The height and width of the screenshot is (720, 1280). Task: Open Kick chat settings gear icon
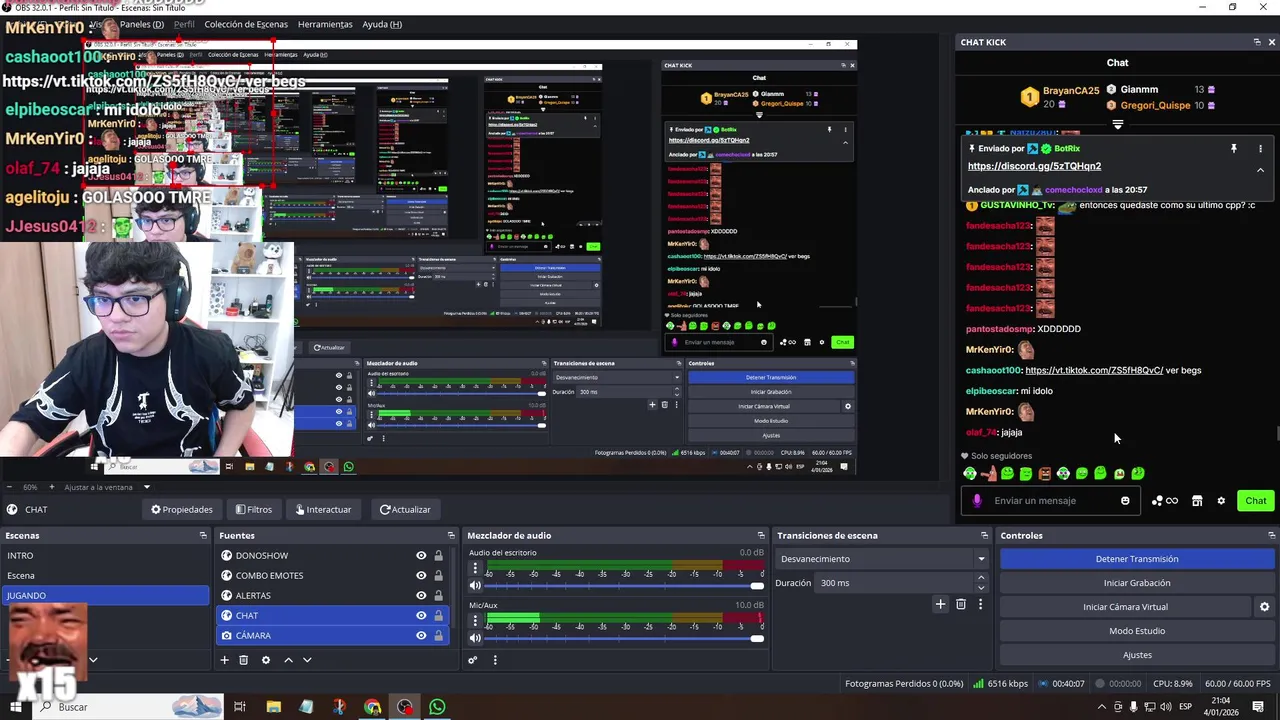pos(1221,501)
